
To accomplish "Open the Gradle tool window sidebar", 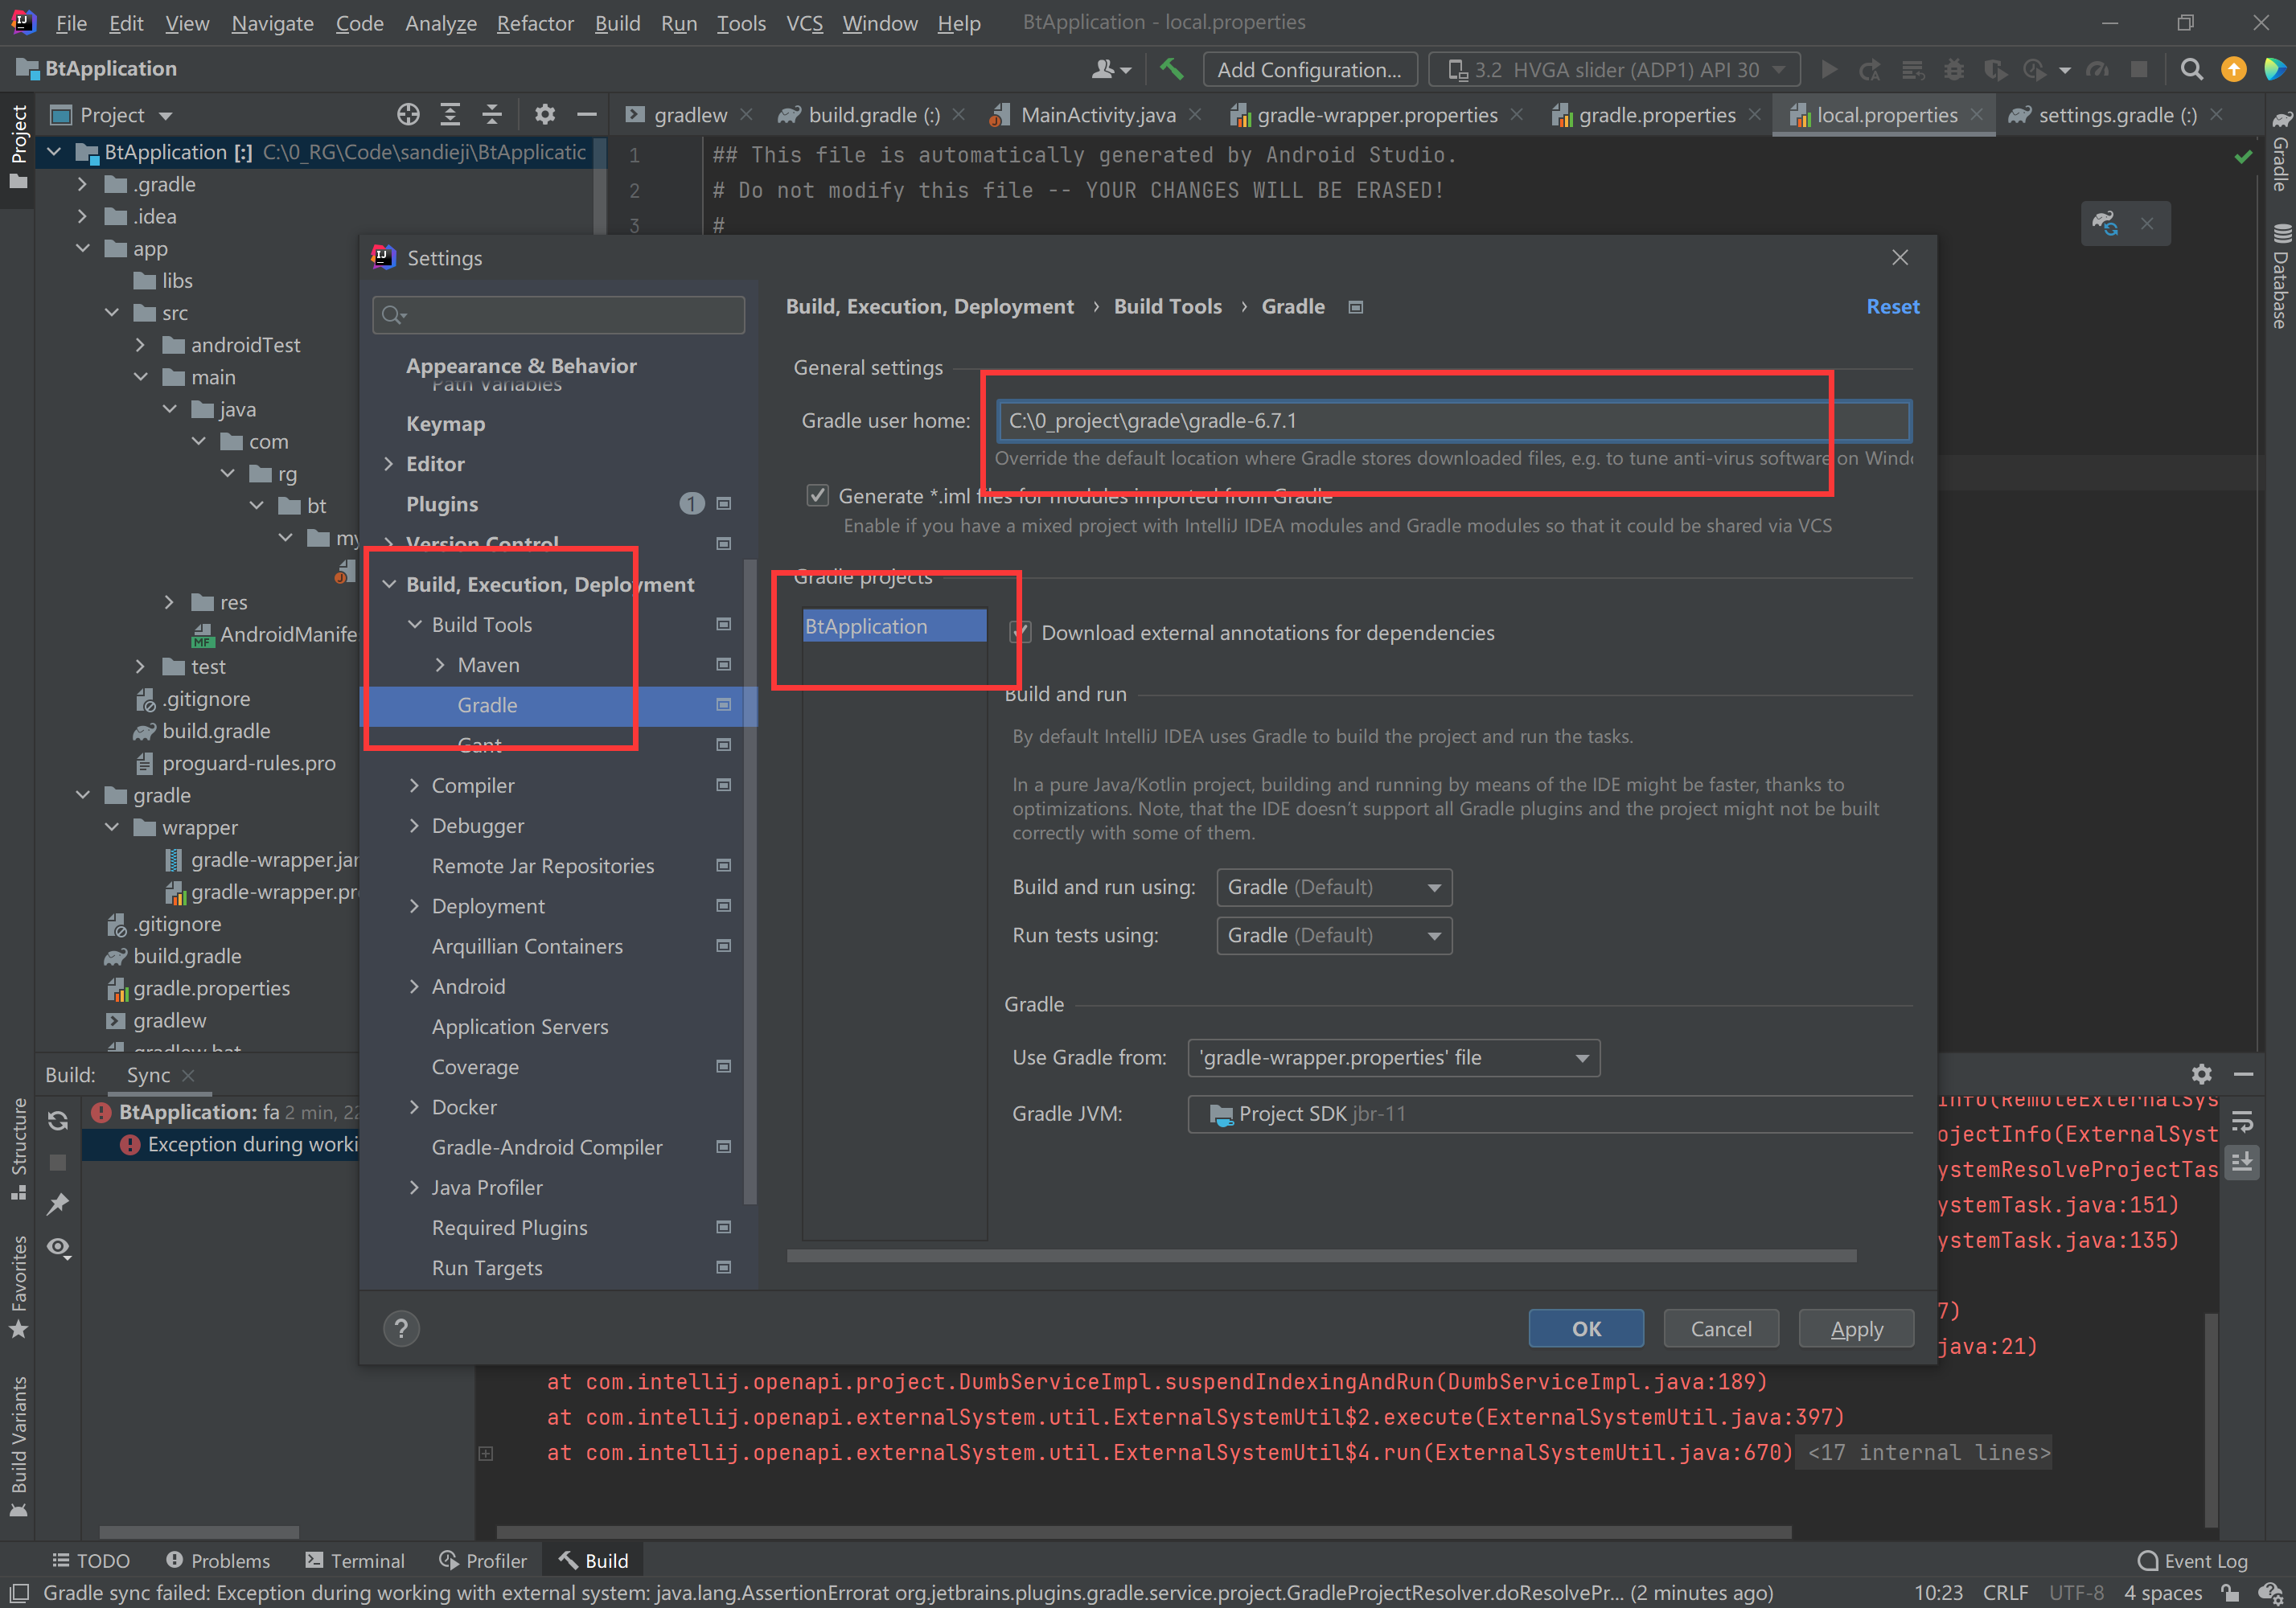I will [2281, 152].
